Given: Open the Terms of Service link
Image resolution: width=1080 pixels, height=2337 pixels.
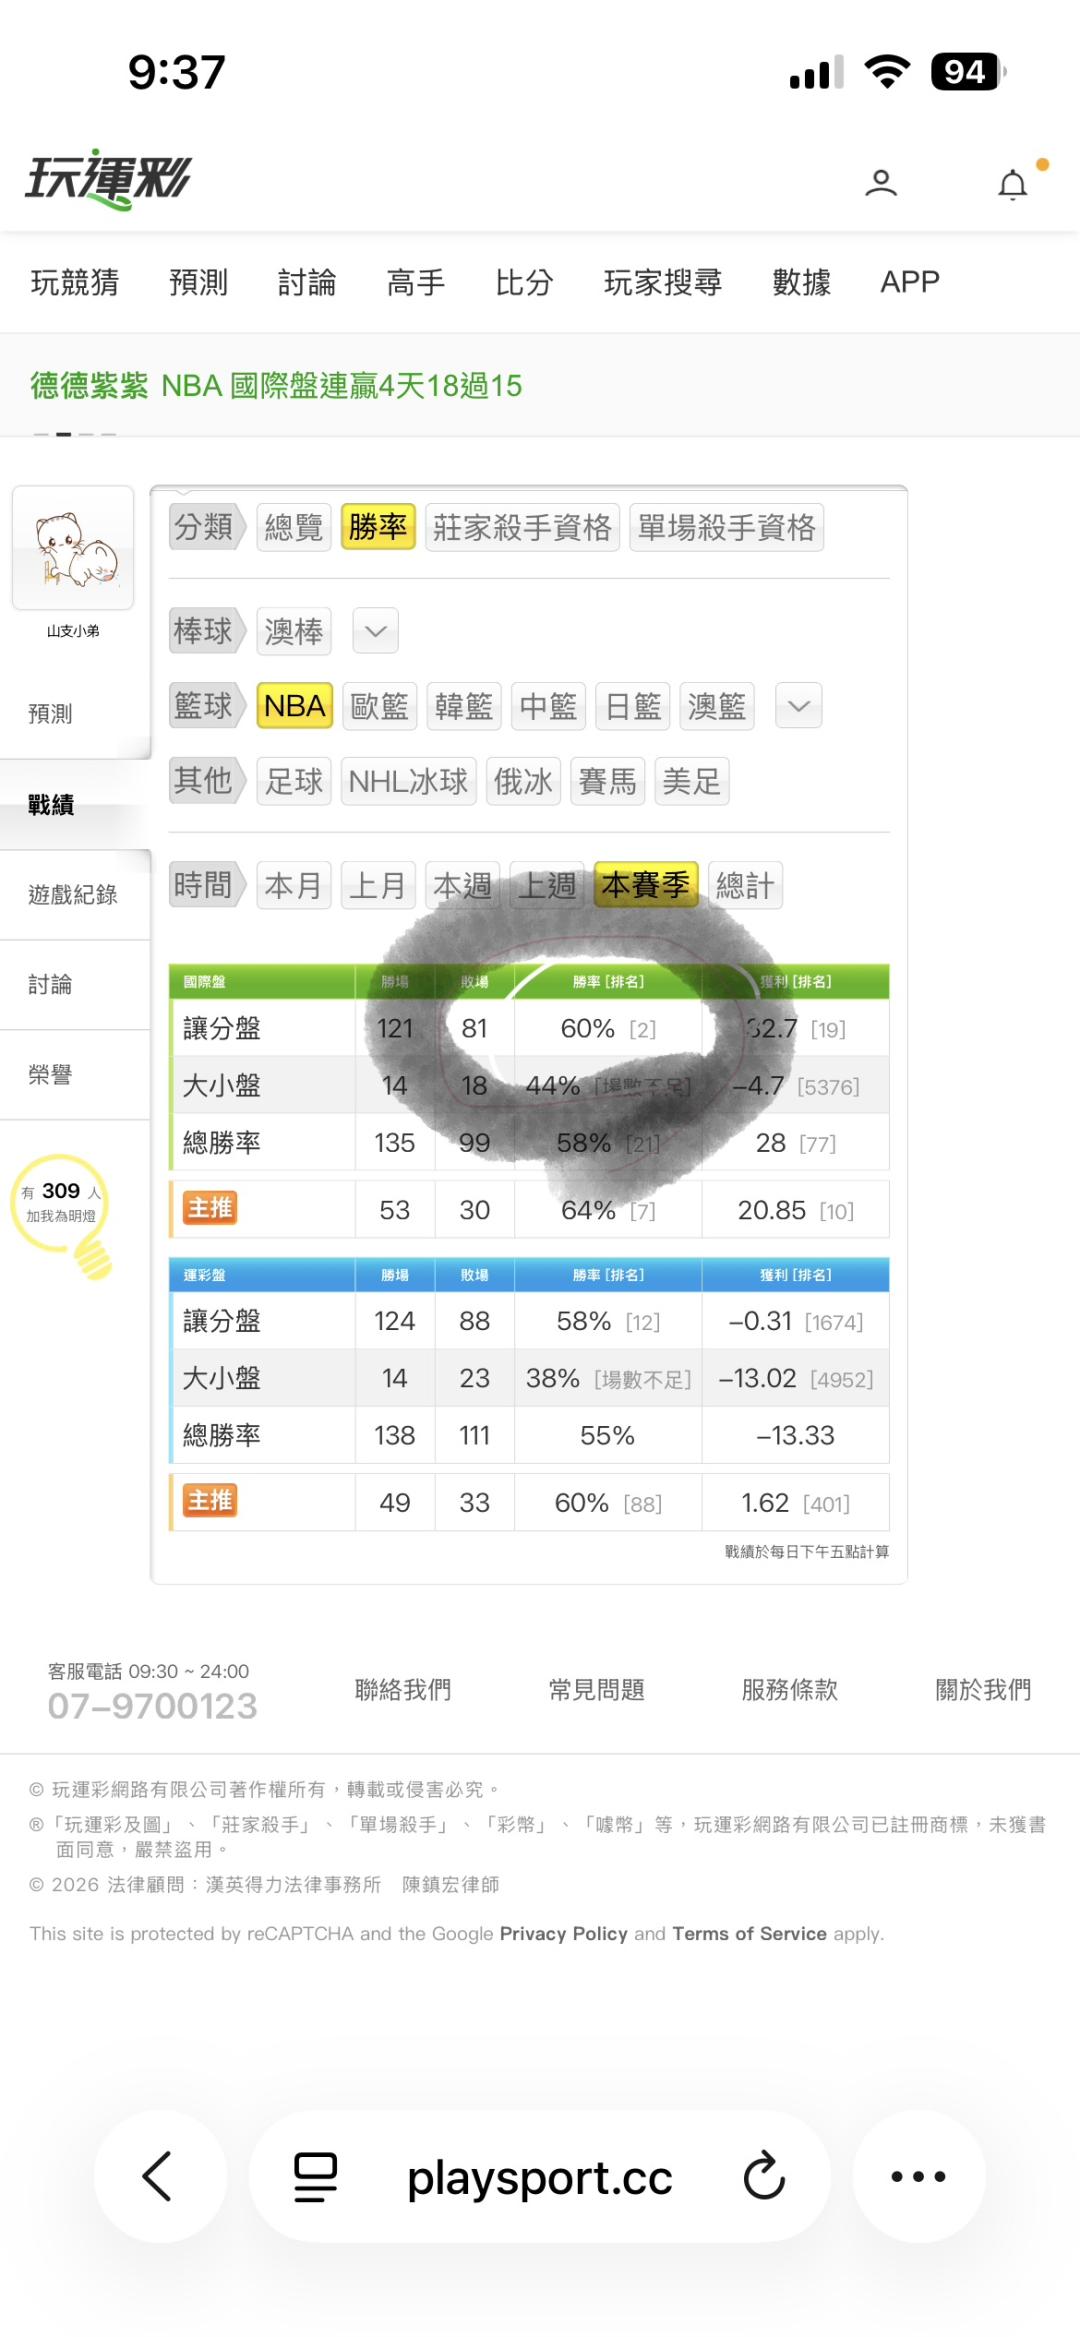Looking at the screenshot, I should [x=749, y=1934].
